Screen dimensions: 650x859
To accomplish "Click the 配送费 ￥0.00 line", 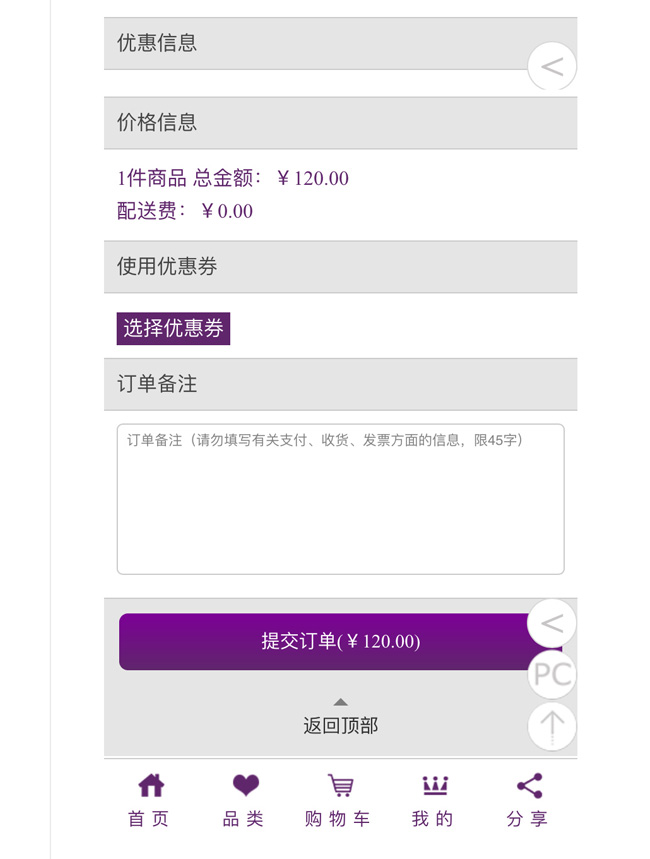I will tap(185, 211).
